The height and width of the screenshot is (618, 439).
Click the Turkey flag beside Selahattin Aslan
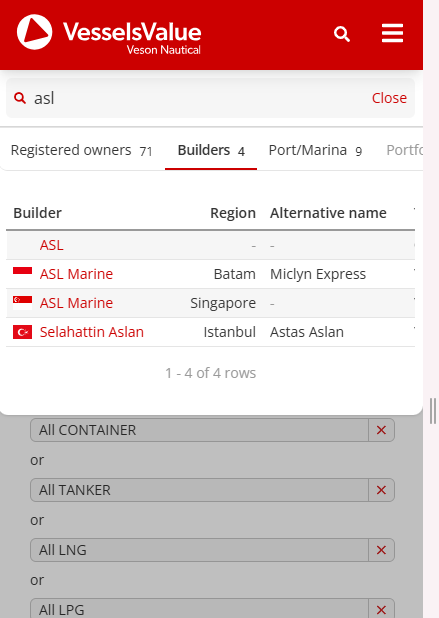click(22, 332)
